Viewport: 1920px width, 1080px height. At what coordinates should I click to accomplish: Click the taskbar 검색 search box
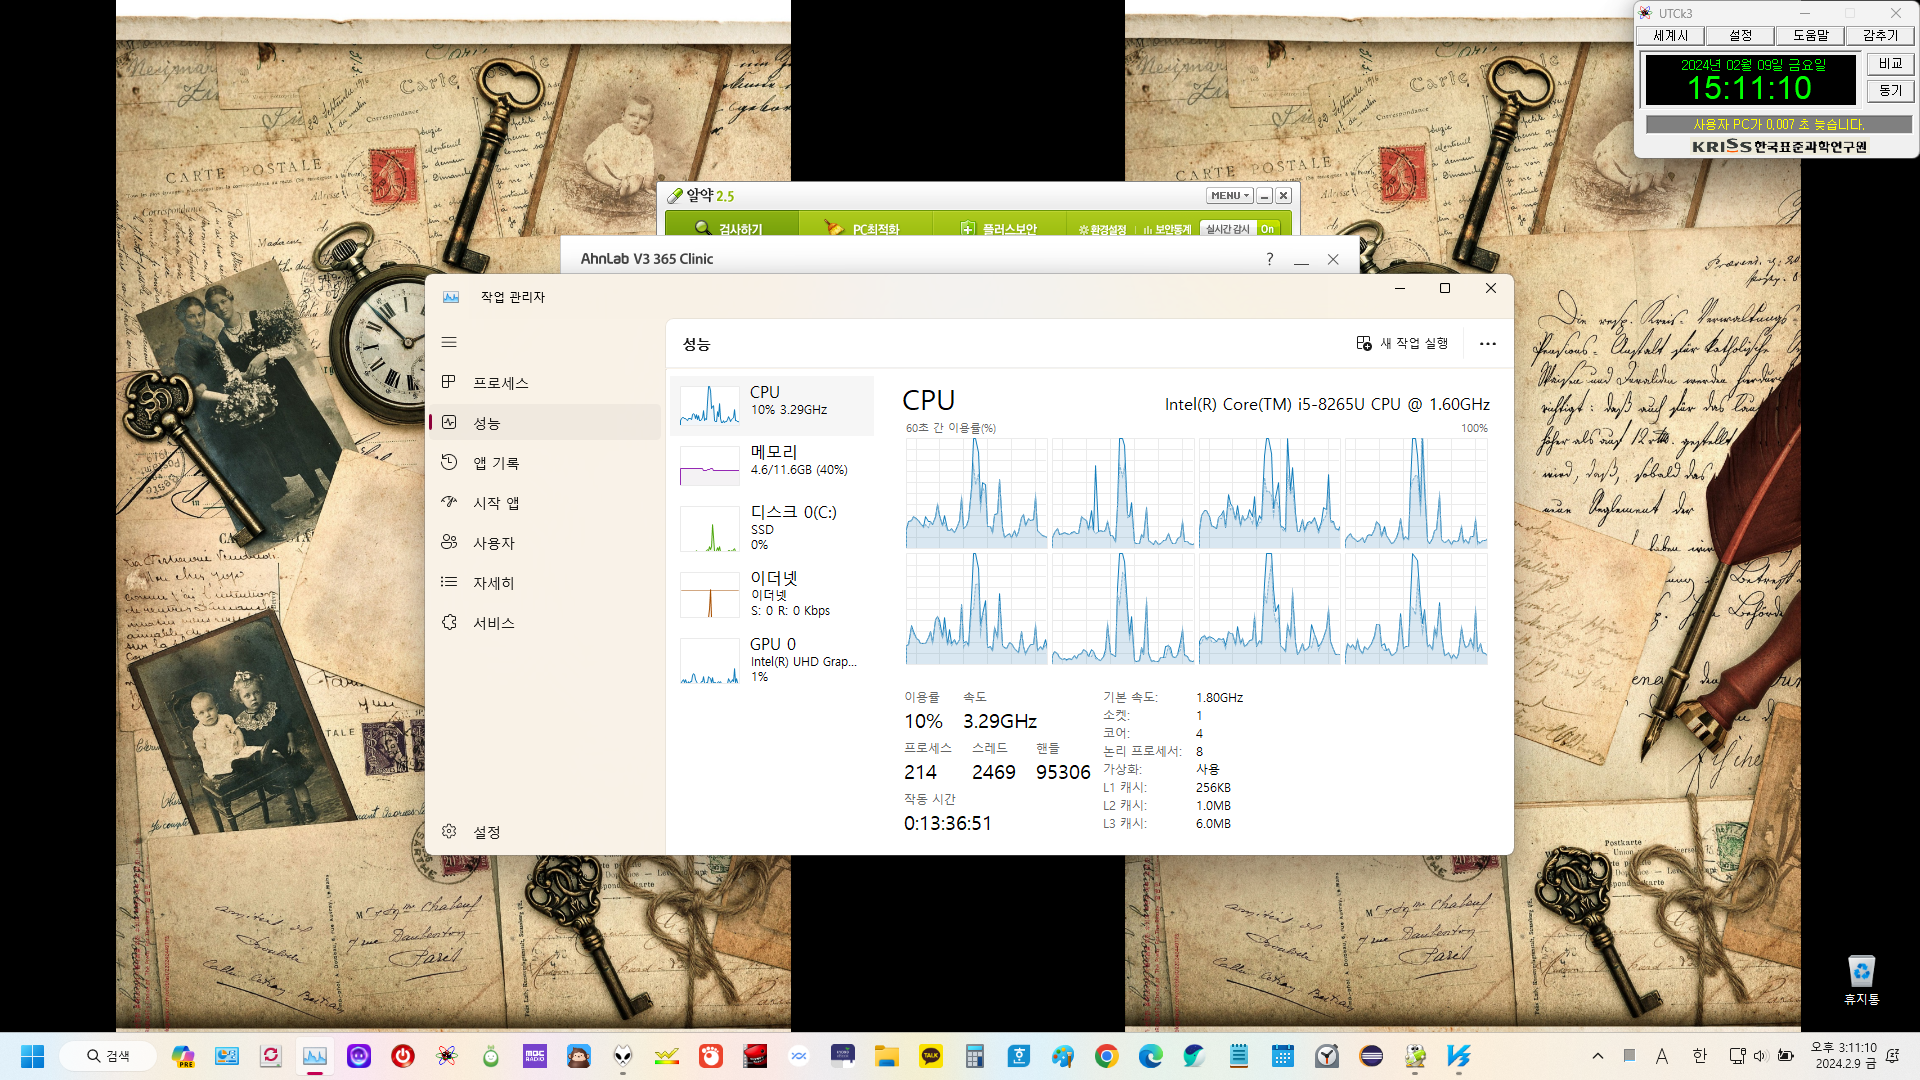pyautogui.click(x=108, y=1056)
